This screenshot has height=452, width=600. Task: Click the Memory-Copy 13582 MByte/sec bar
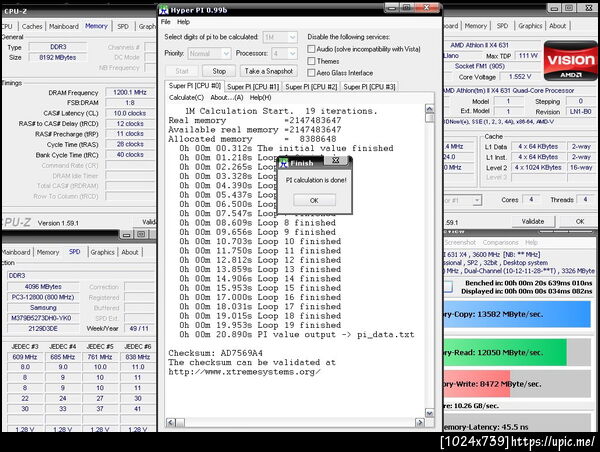point(517,314)
